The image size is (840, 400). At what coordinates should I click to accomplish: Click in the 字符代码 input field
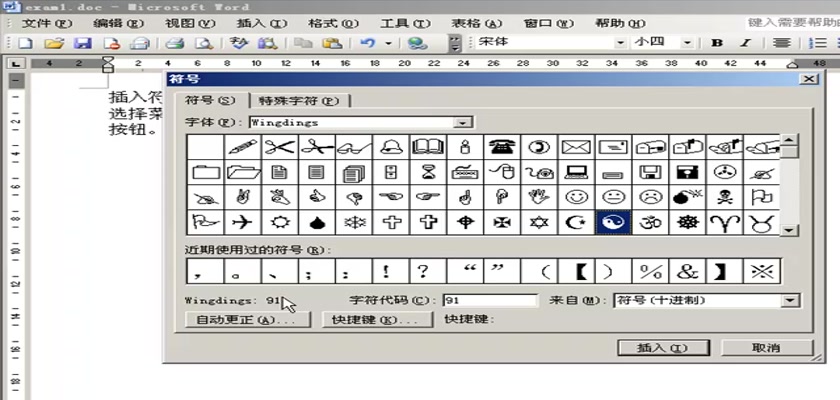pos(490,300)
